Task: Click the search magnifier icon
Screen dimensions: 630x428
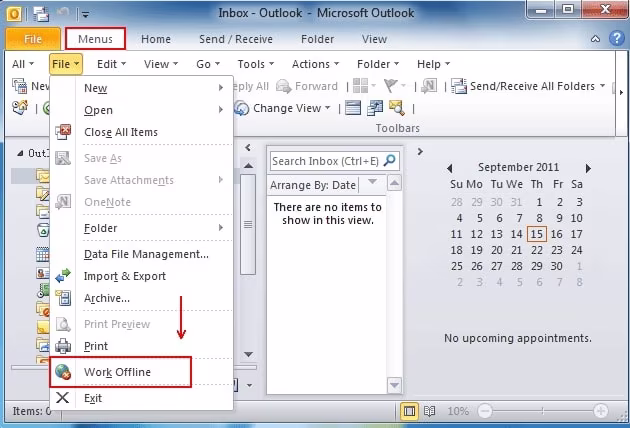Action: coord(389,160)
